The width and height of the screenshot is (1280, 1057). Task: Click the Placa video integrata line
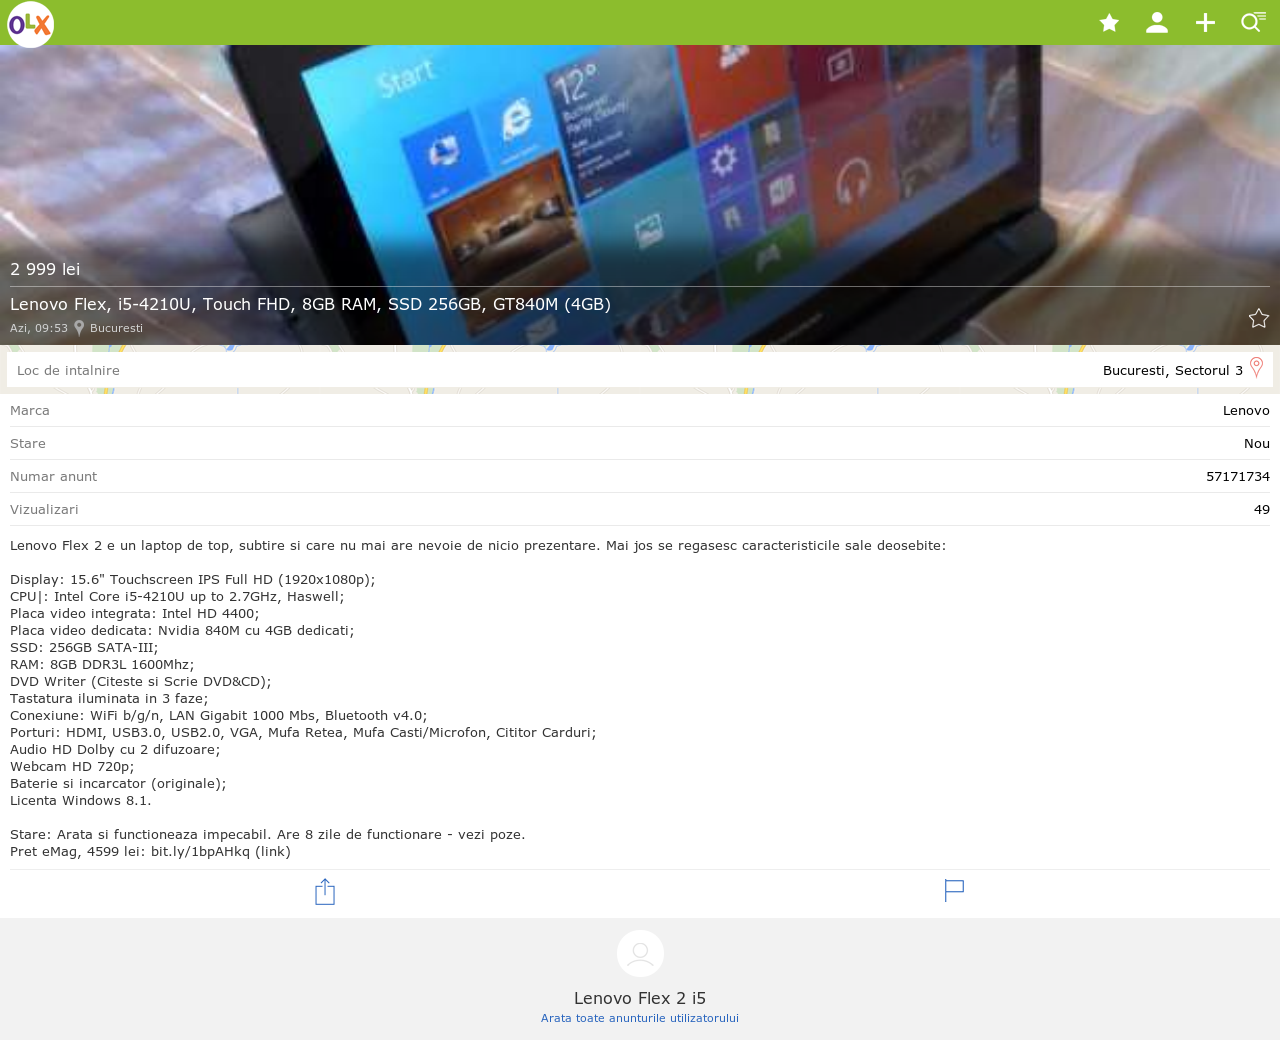135,613
